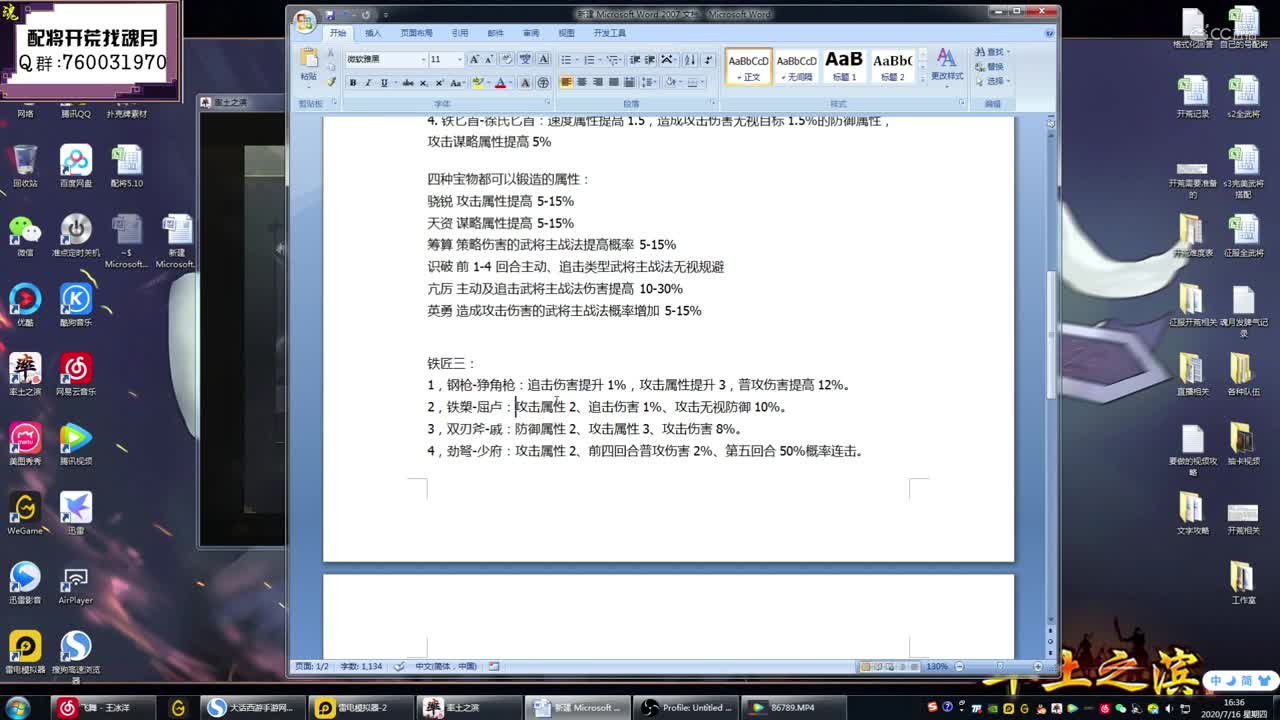Open the font size dropdown
This screenshot has height=720, width=1280.
(460, 60)
